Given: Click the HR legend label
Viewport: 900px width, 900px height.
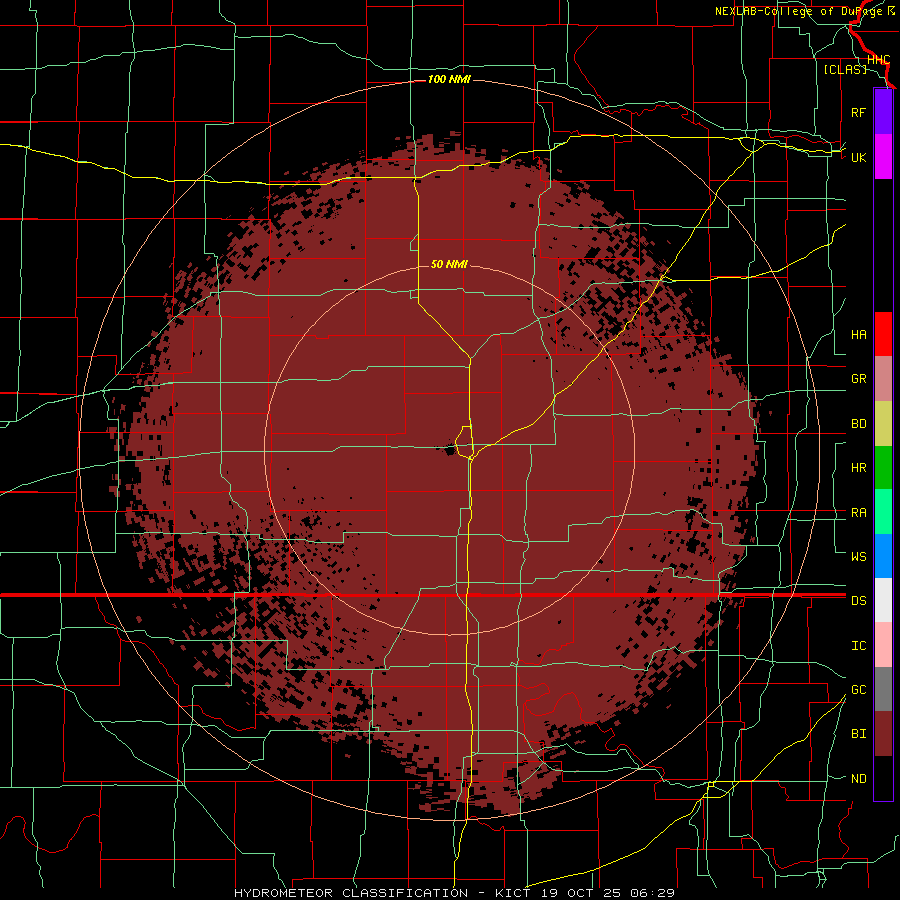Looking at the screenshot, I should click(858, 468).
